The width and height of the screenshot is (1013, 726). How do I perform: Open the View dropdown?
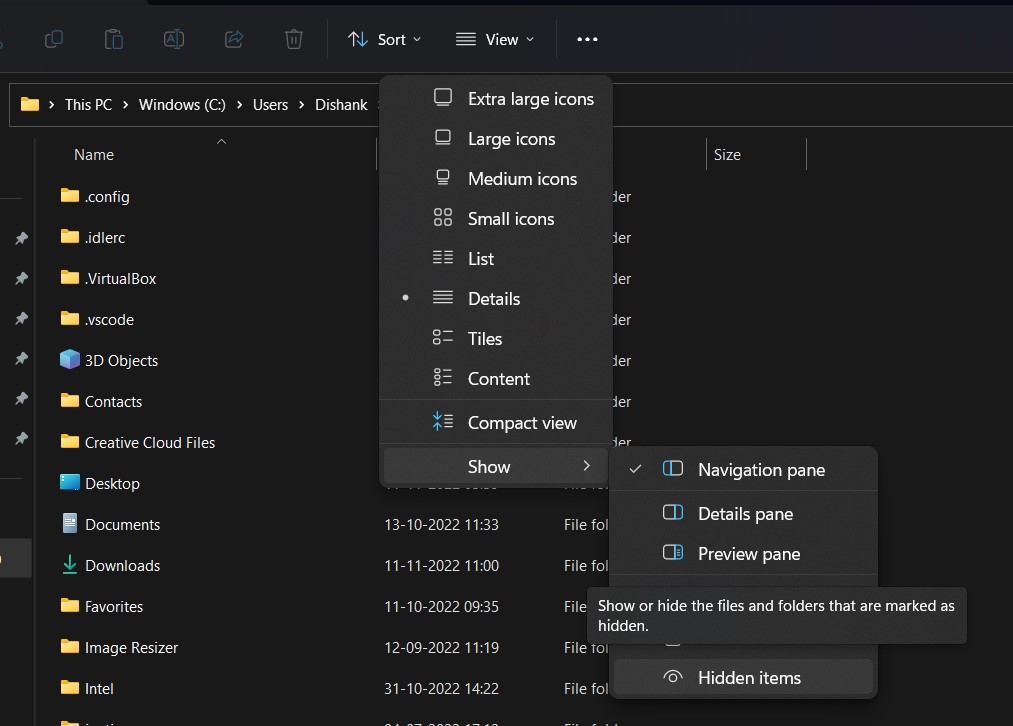(x=495, y=39)
